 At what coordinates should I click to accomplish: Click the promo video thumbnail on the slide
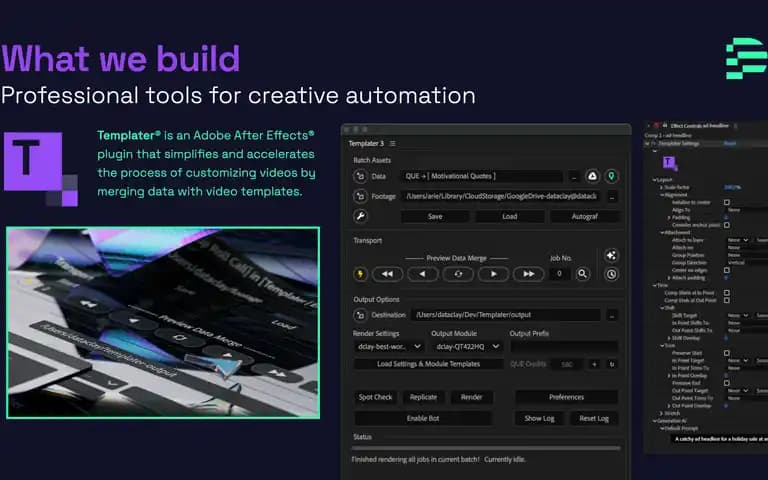tap(163, 323)
